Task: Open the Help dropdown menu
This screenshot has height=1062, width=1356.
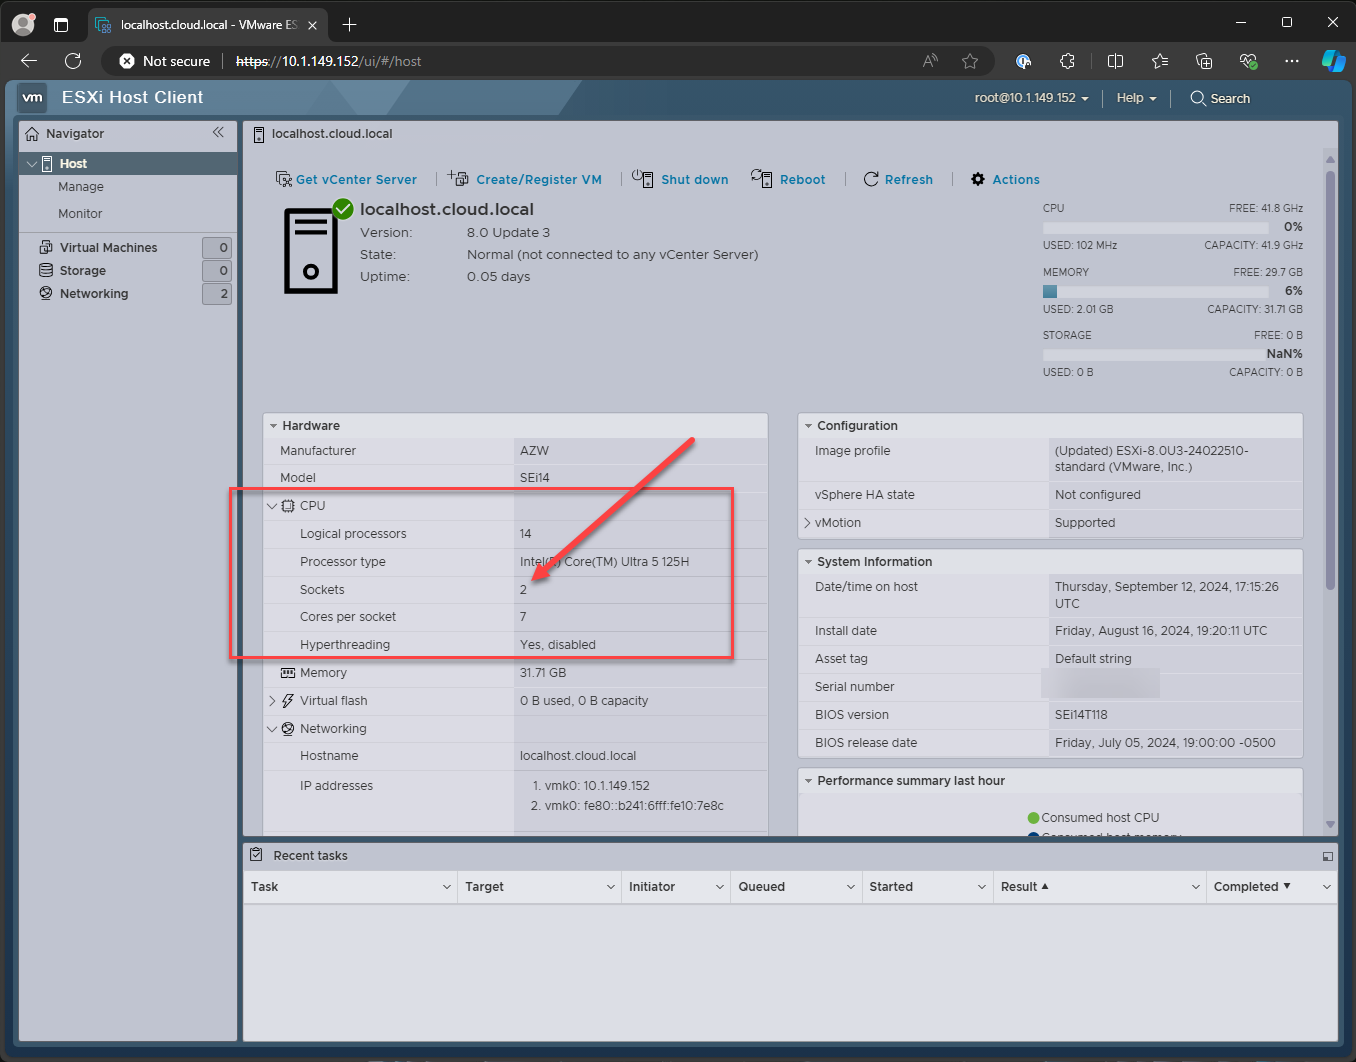Action: coord(1136,98)
